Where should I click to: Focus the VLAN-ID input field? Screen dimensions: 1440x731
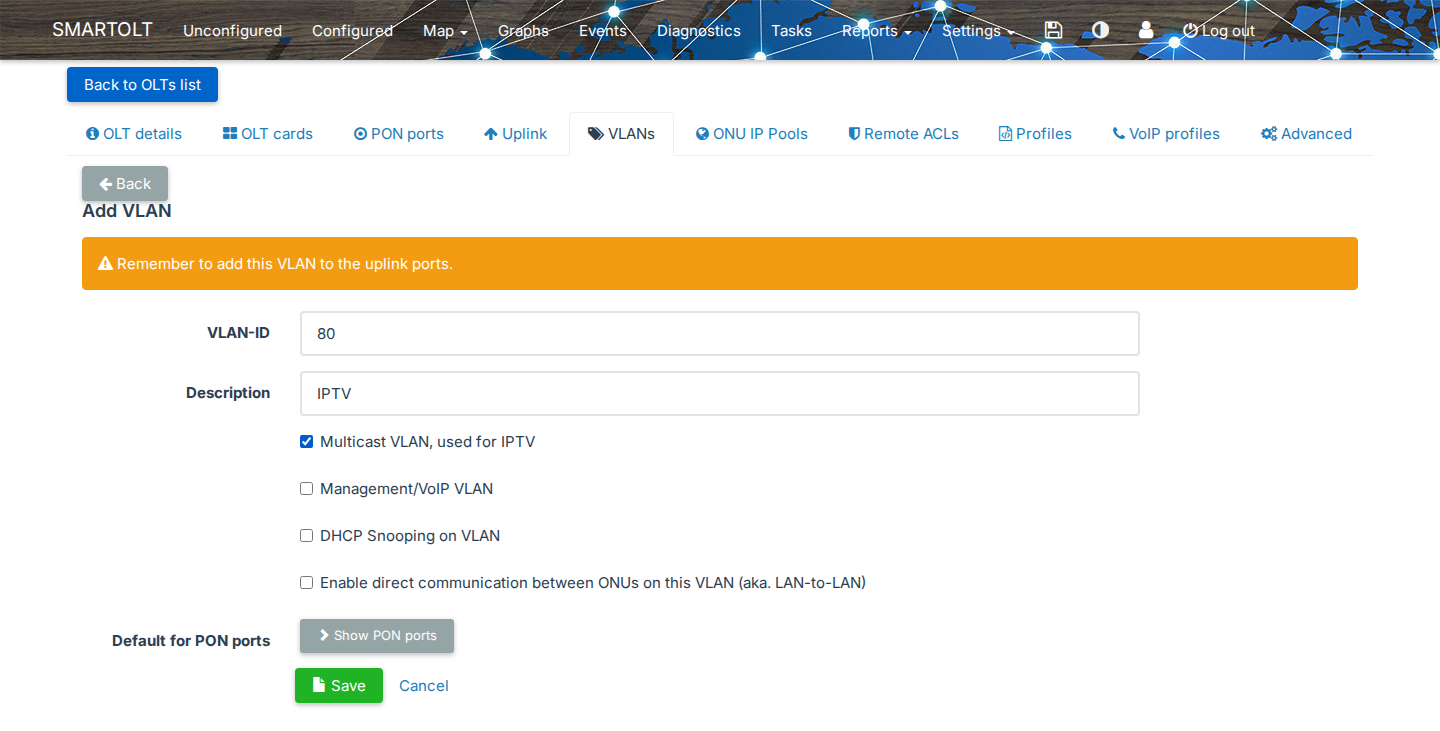tap(720, 334)
